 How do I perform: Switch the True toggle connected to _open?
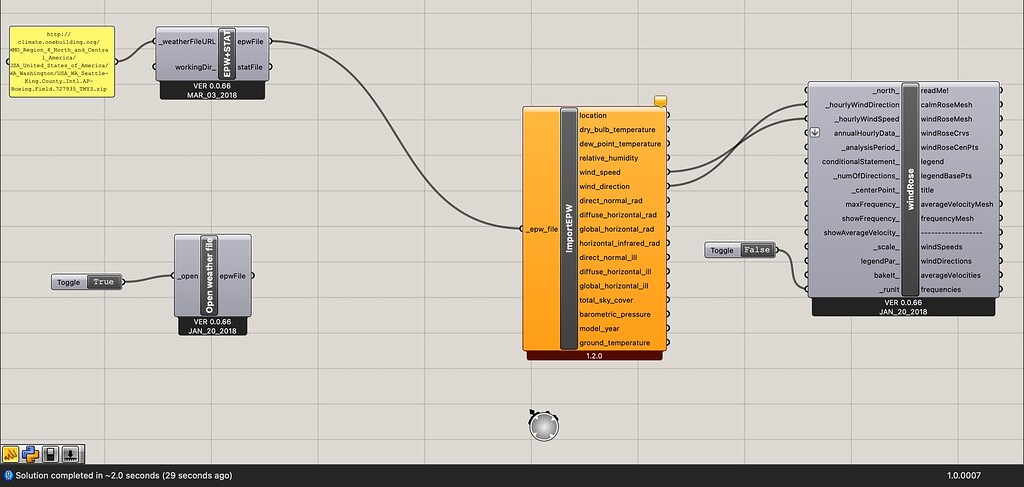103,283
